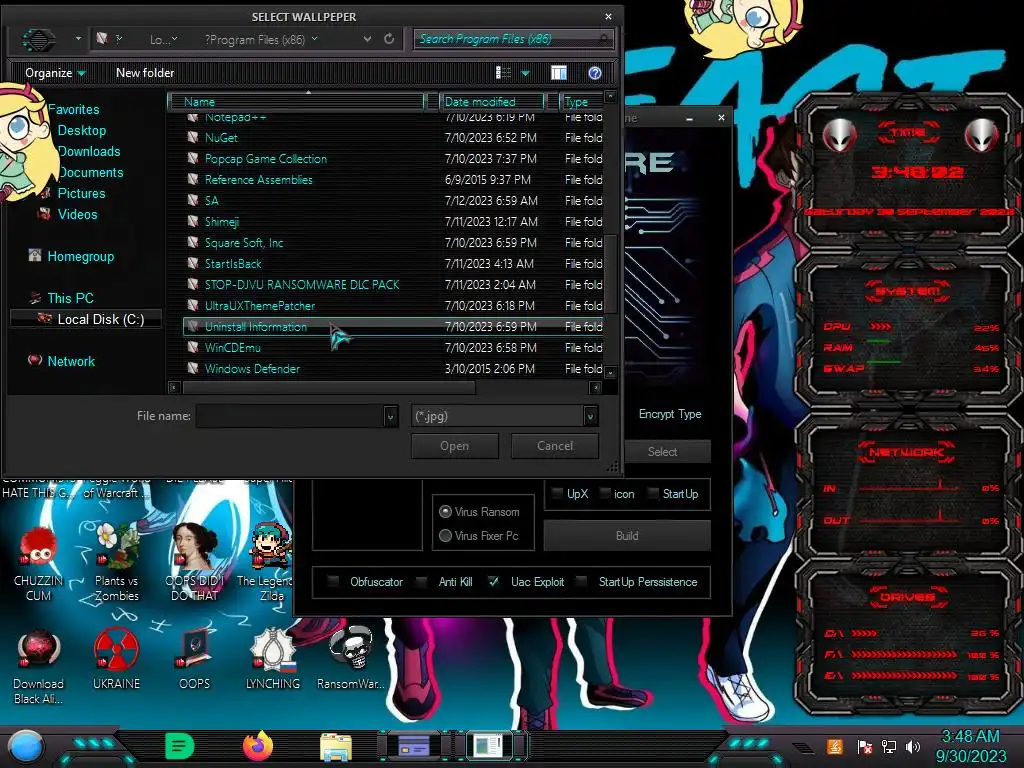
Task: Toggle the preview pane icon in the dialog
Action: (559, 73)
